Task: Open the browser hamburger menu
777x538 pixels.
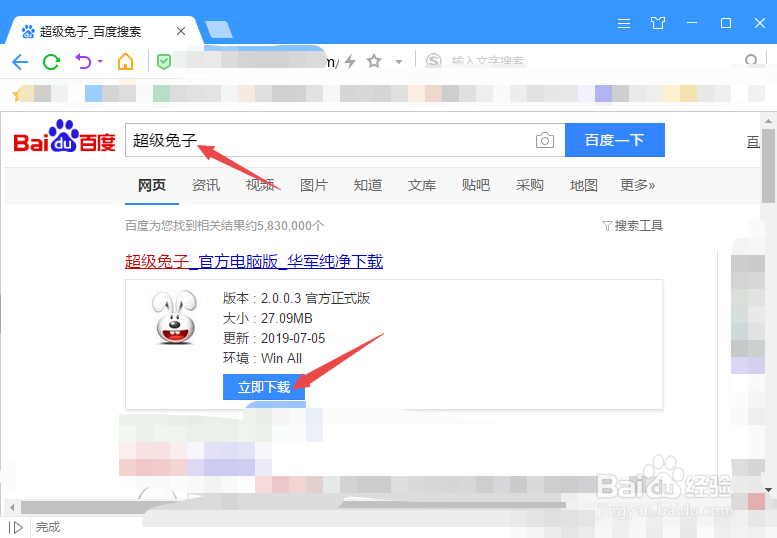Action: [x=624, y=23]
